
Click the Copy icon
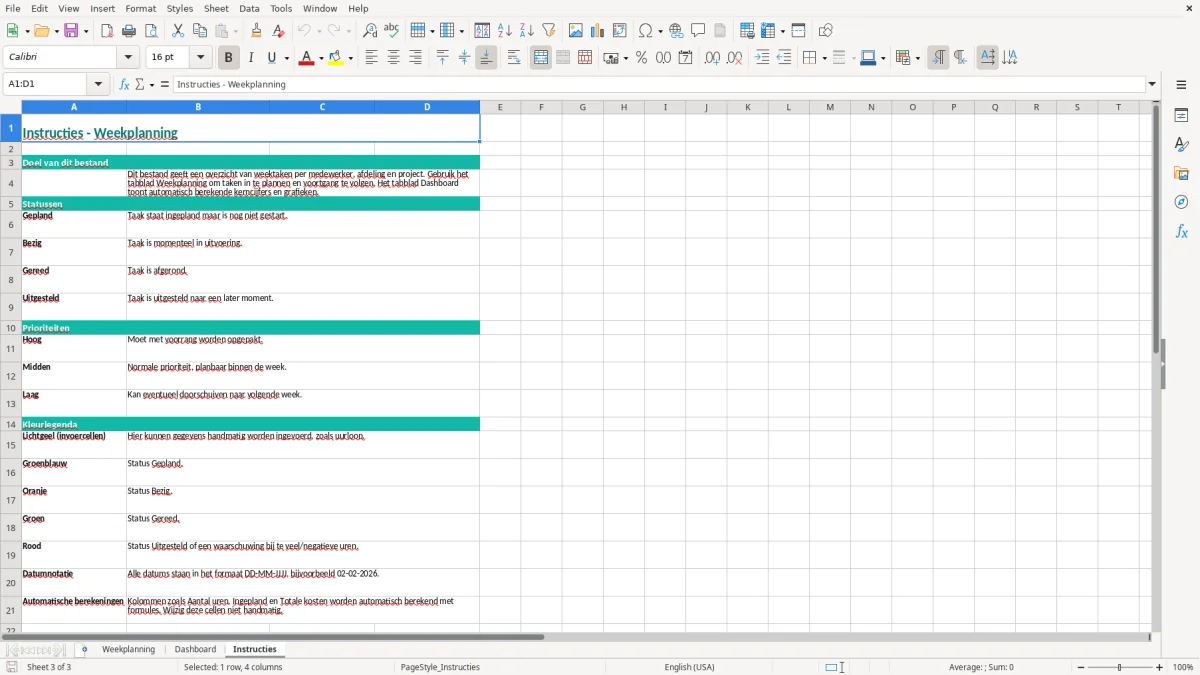[200, 31]
